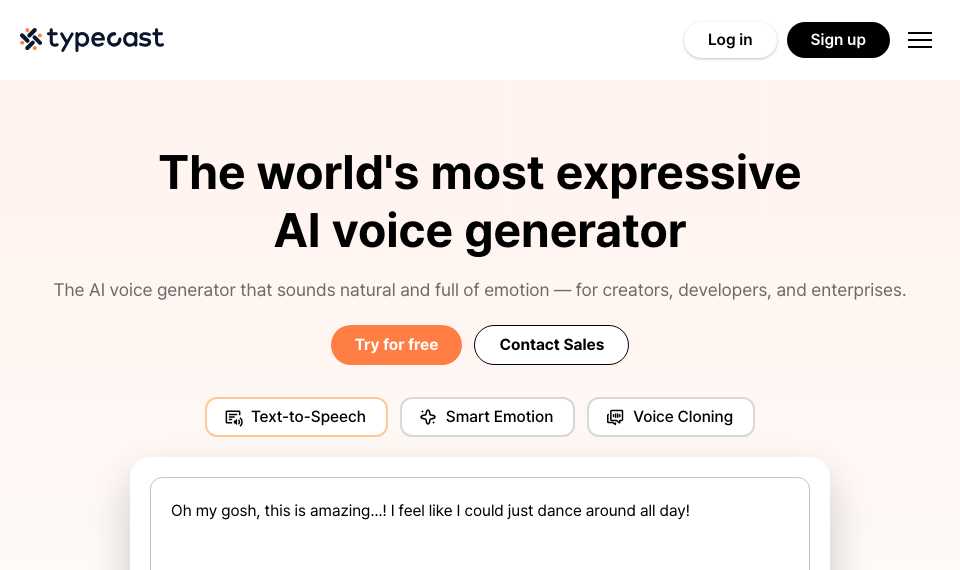Click the typecast logo symbol

pos(31,39)
